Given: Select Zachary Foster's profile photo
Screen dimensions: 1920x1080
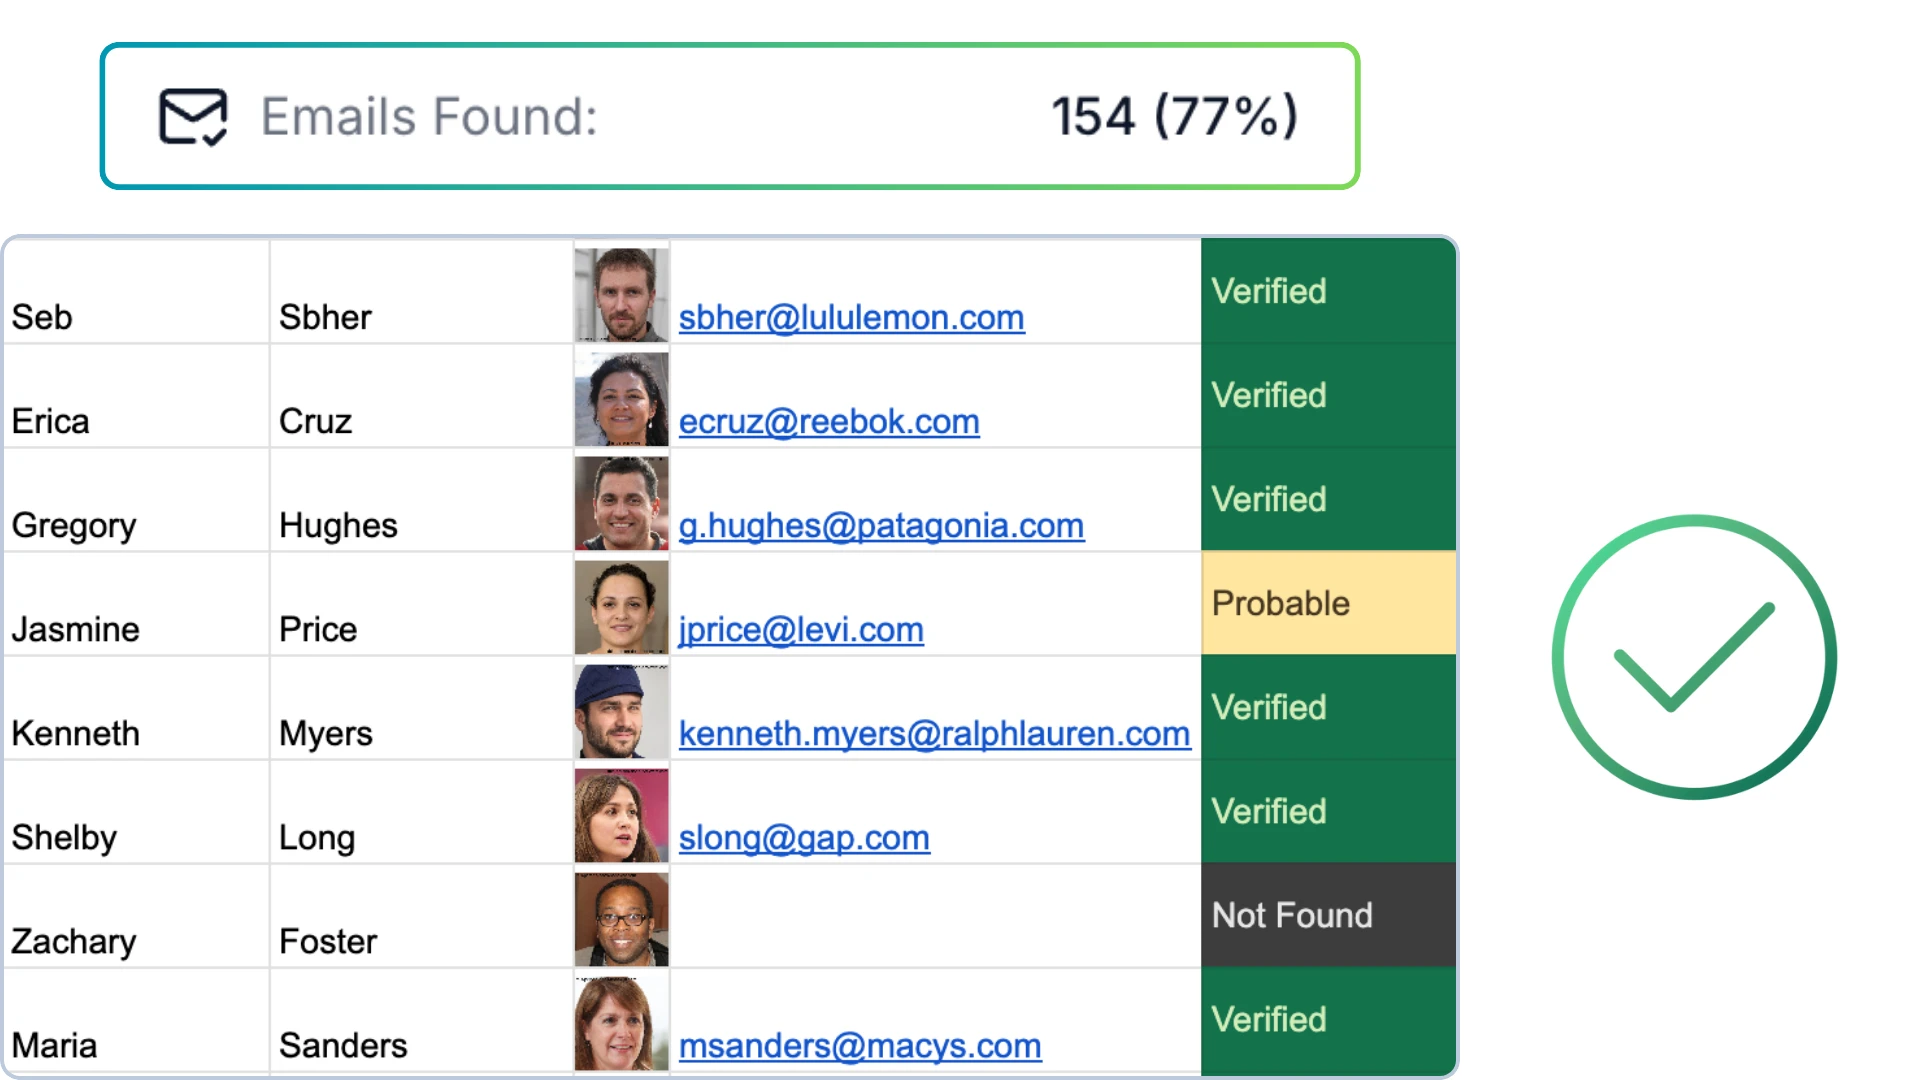Looking at the screenshot, I should (621, 919).
